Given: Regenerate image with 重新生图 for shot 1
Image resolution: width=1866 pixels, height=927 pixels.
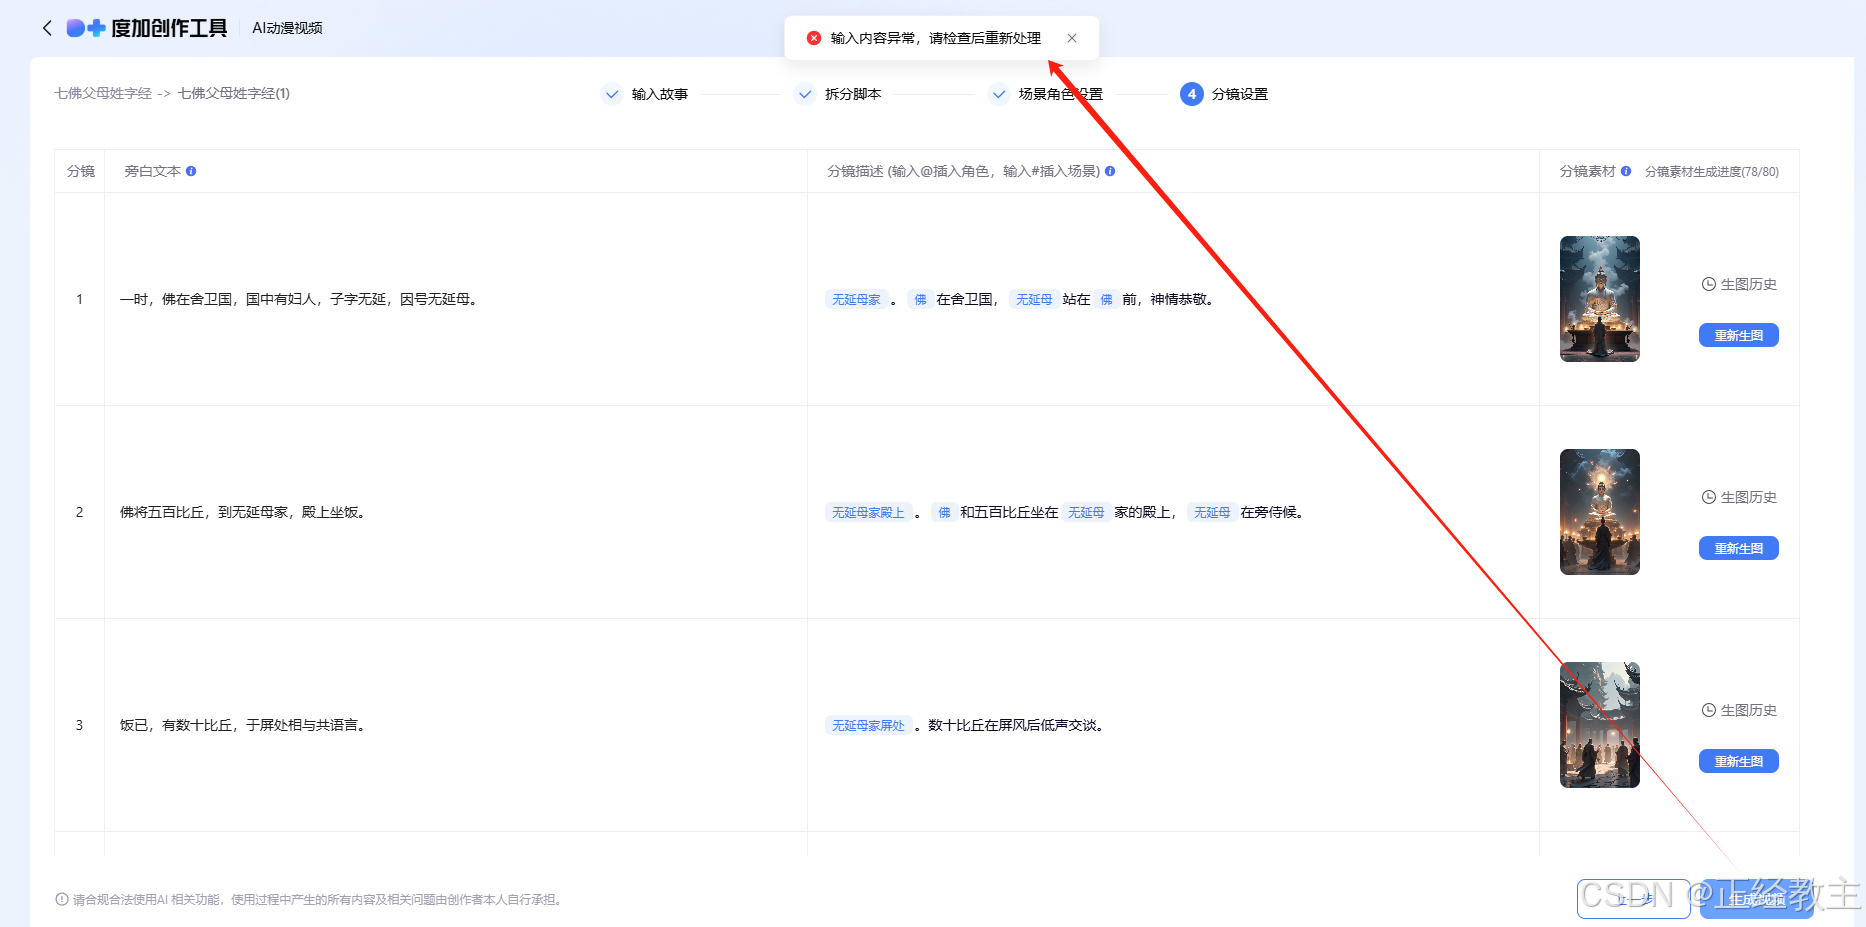Looking at the screenshot, I should click(x=1739, y=335).
